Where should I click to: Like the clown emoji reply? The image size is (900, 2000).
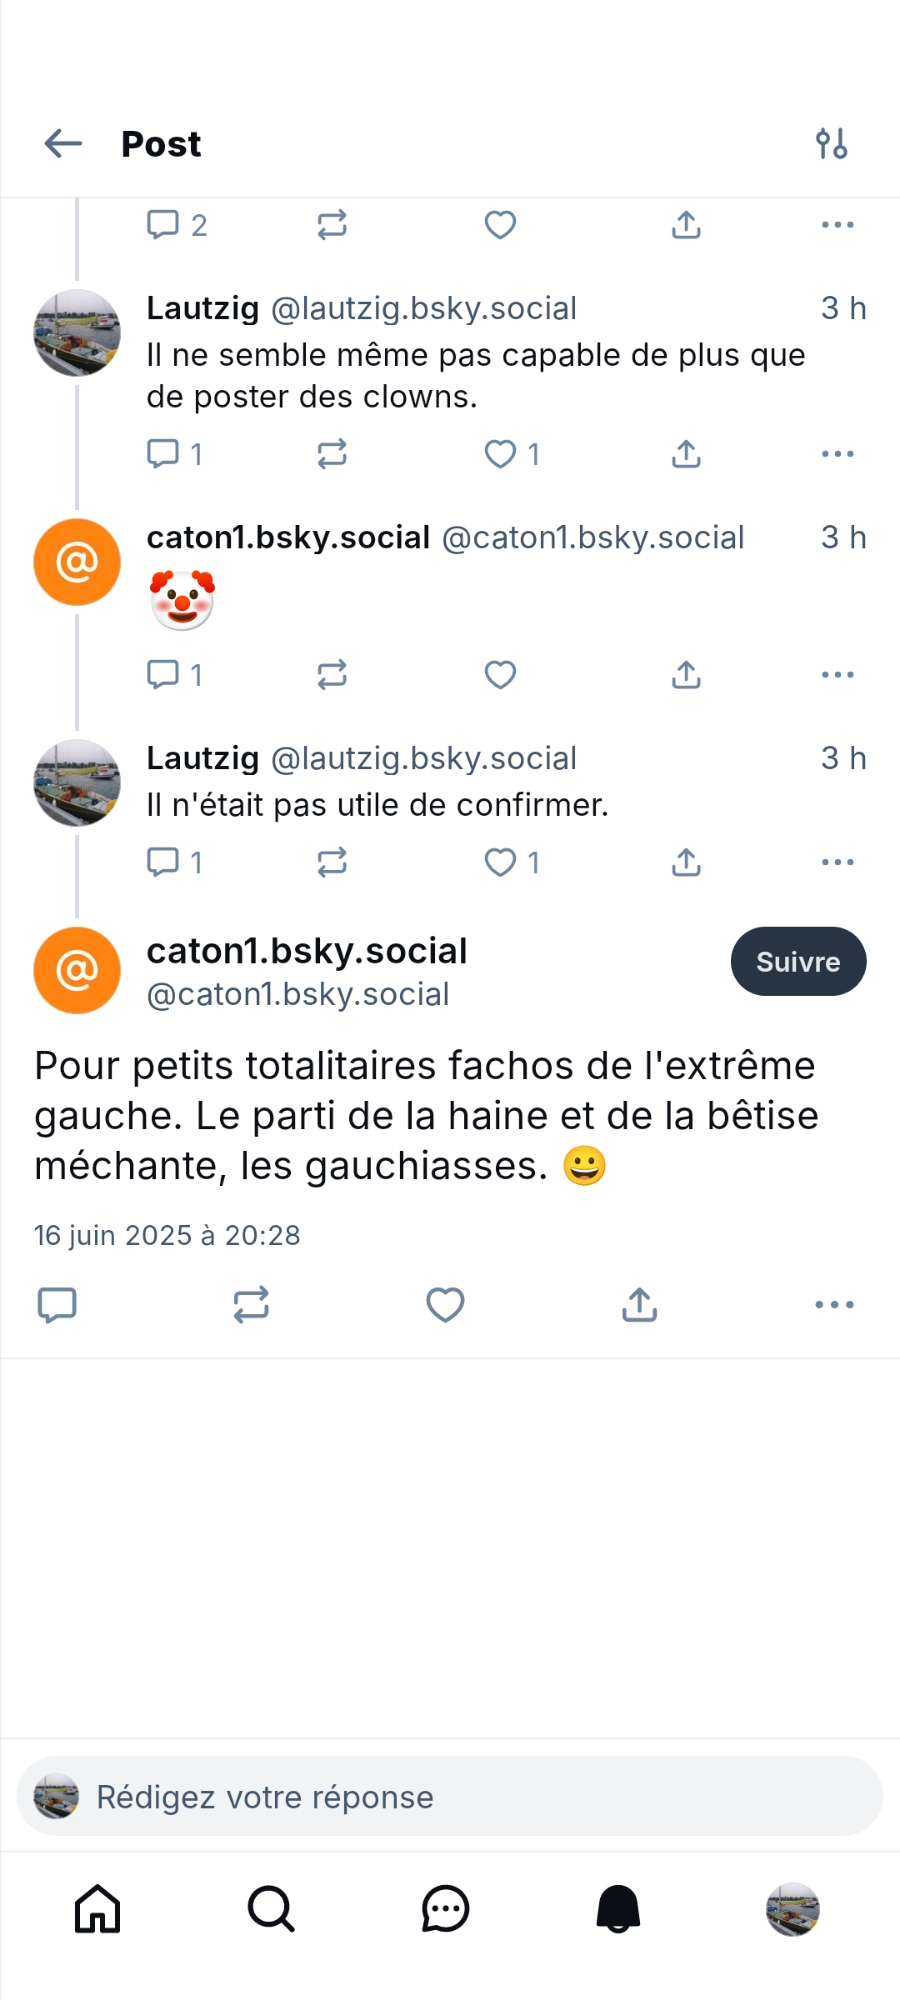(500, 675)
